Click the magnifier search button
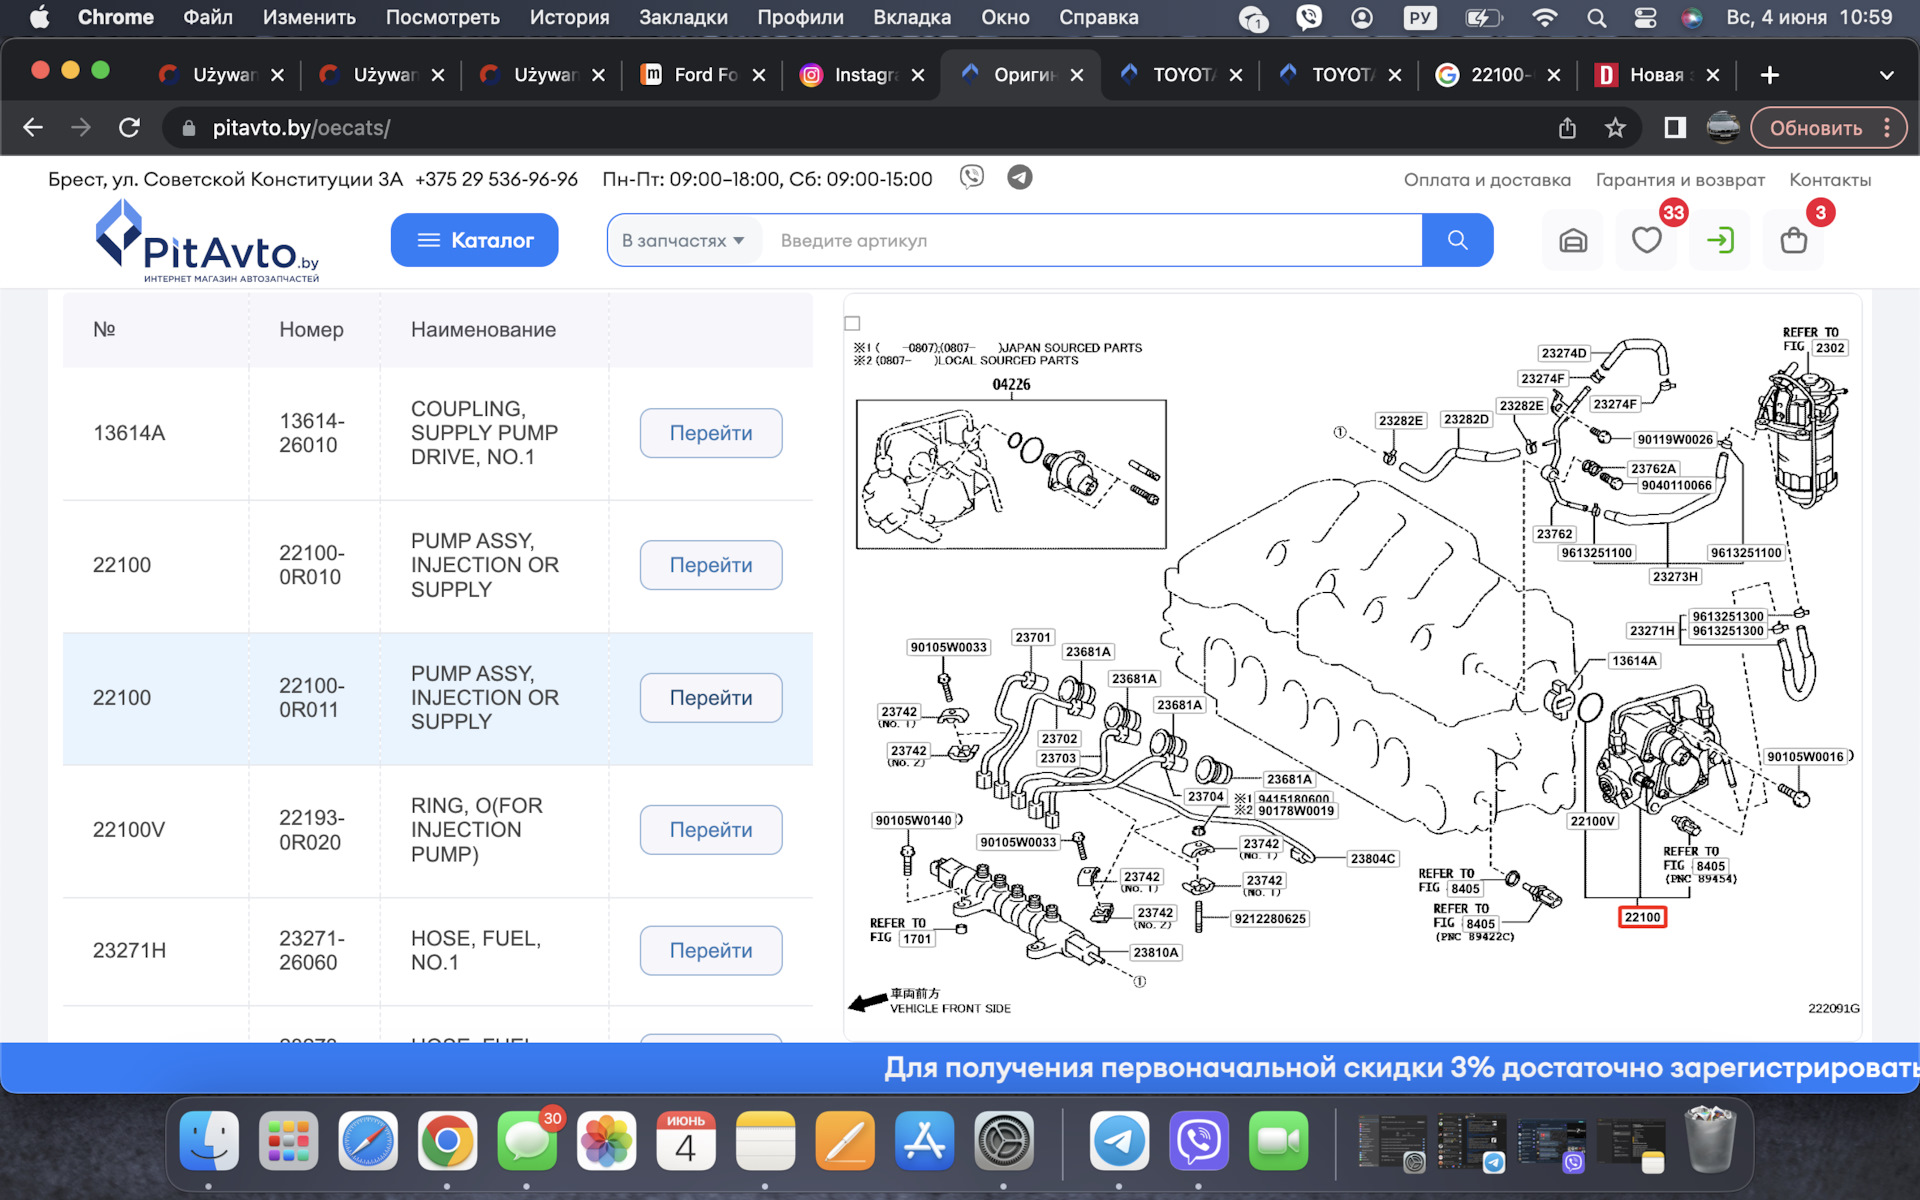Image resolution: width=1920 pixels, height=1200 pixels. point(1457,240)
